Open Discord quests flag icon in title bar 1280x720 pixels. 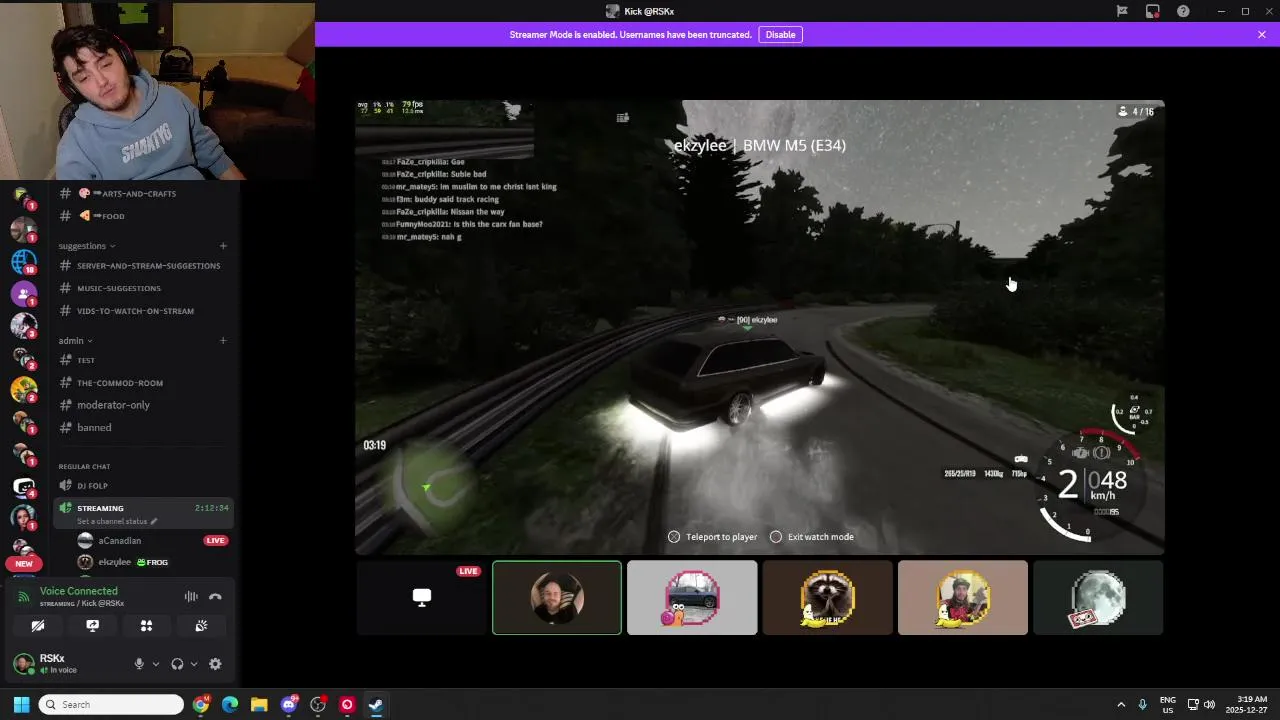pos(1122,11)
